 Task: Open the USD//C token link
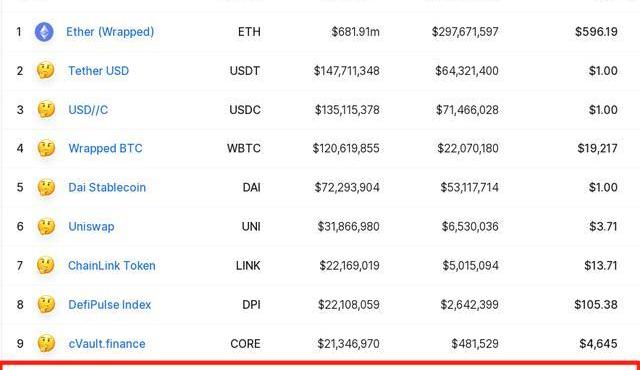88,110
